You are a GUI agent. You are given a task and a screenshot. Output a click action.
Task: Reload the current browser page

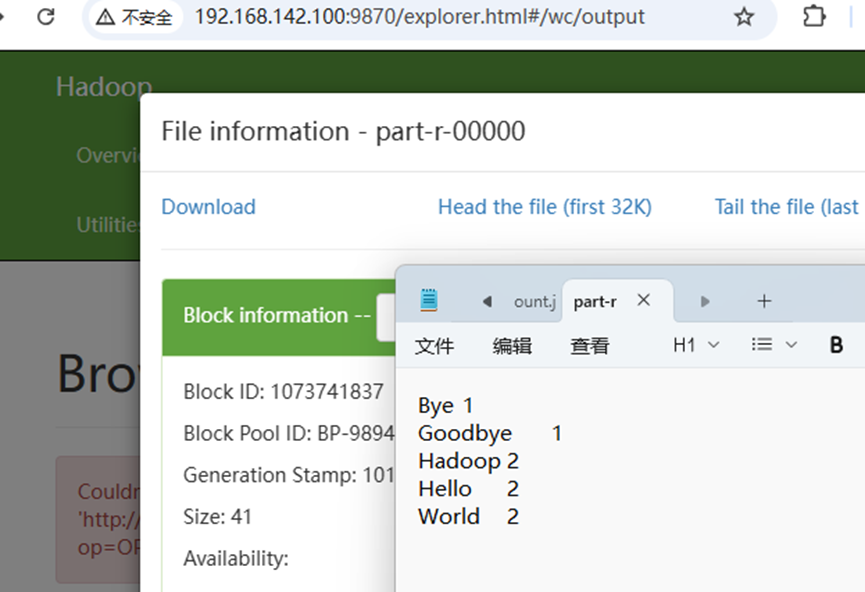(x=46, y=17)
